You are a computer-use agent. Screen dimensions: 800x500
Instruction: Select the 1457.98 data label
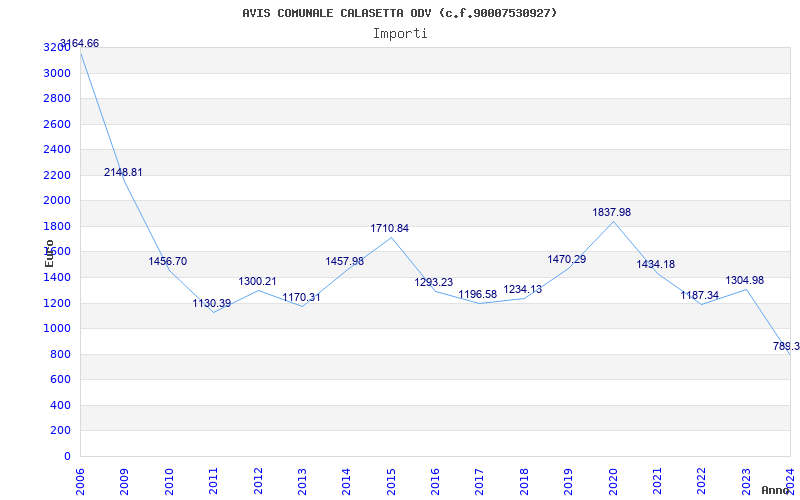coord(345,261)
